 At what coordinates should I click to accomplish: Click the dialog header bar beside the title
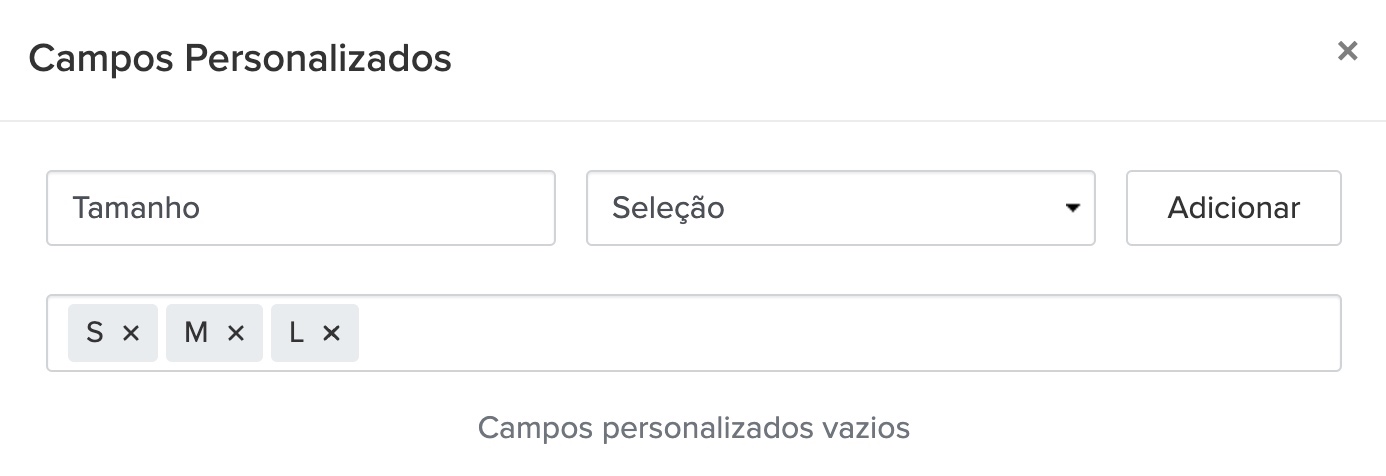click(x=850, y=59)
